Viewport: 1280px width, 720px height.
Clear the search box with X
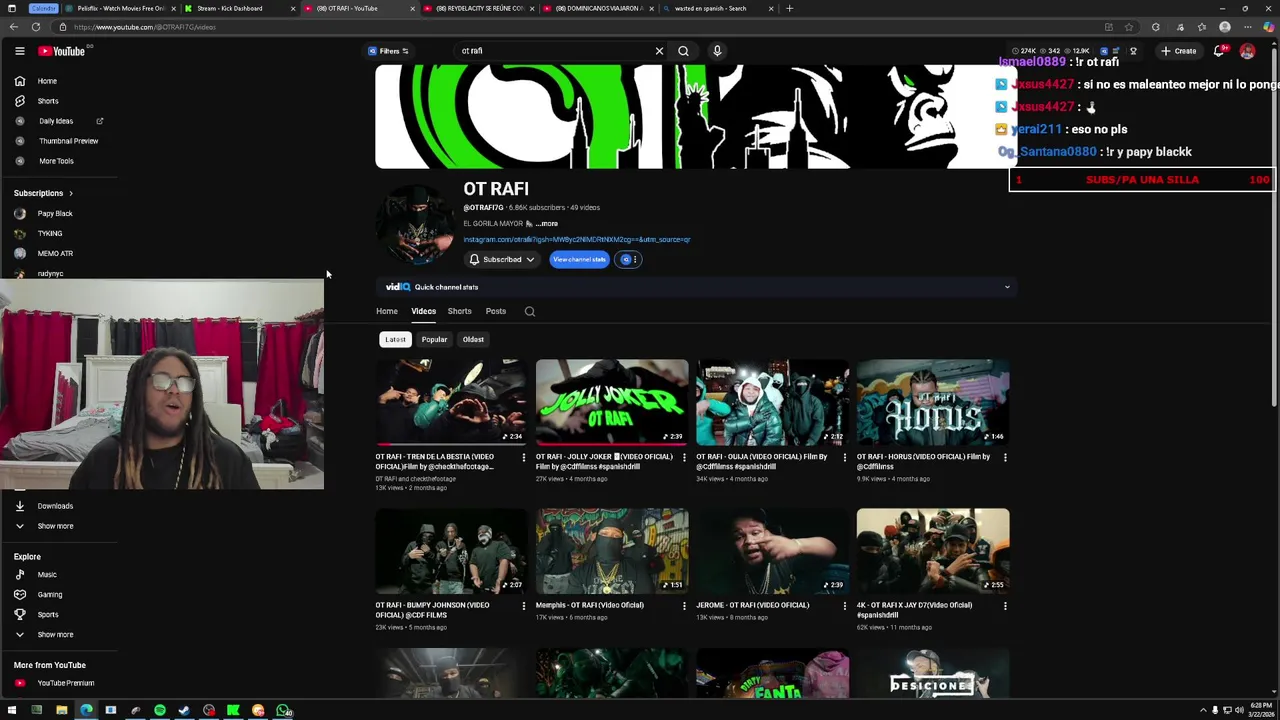(659, 51)
